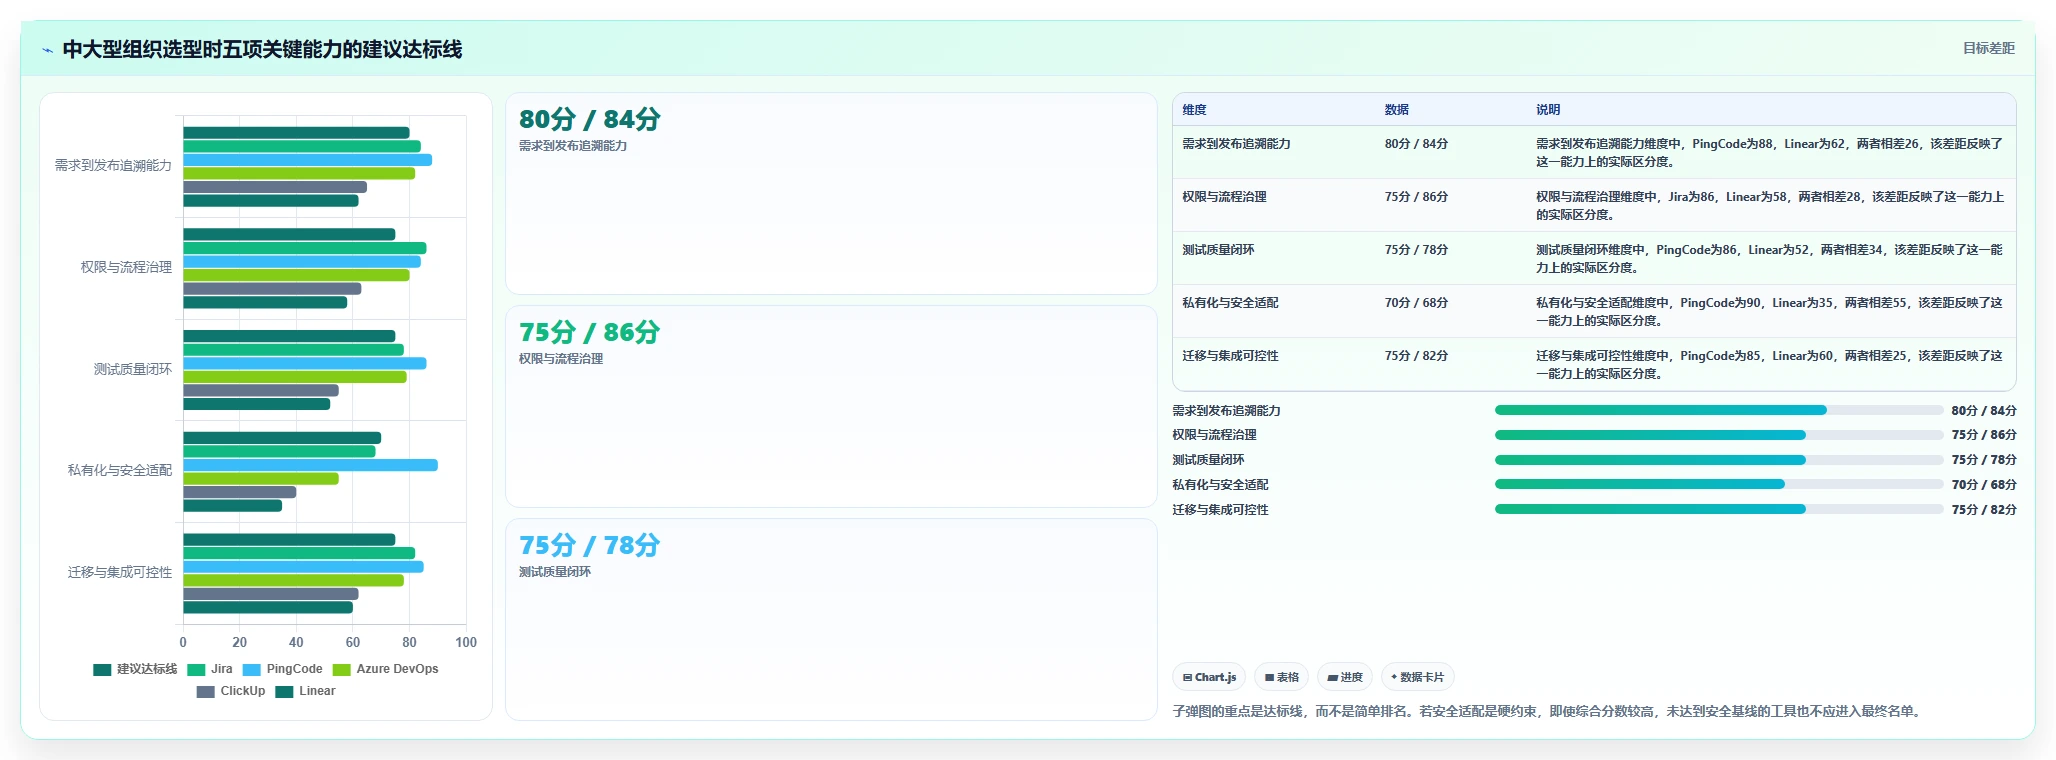
Task: Hide the Linear series via legend
Action: [x=306, y=692]
